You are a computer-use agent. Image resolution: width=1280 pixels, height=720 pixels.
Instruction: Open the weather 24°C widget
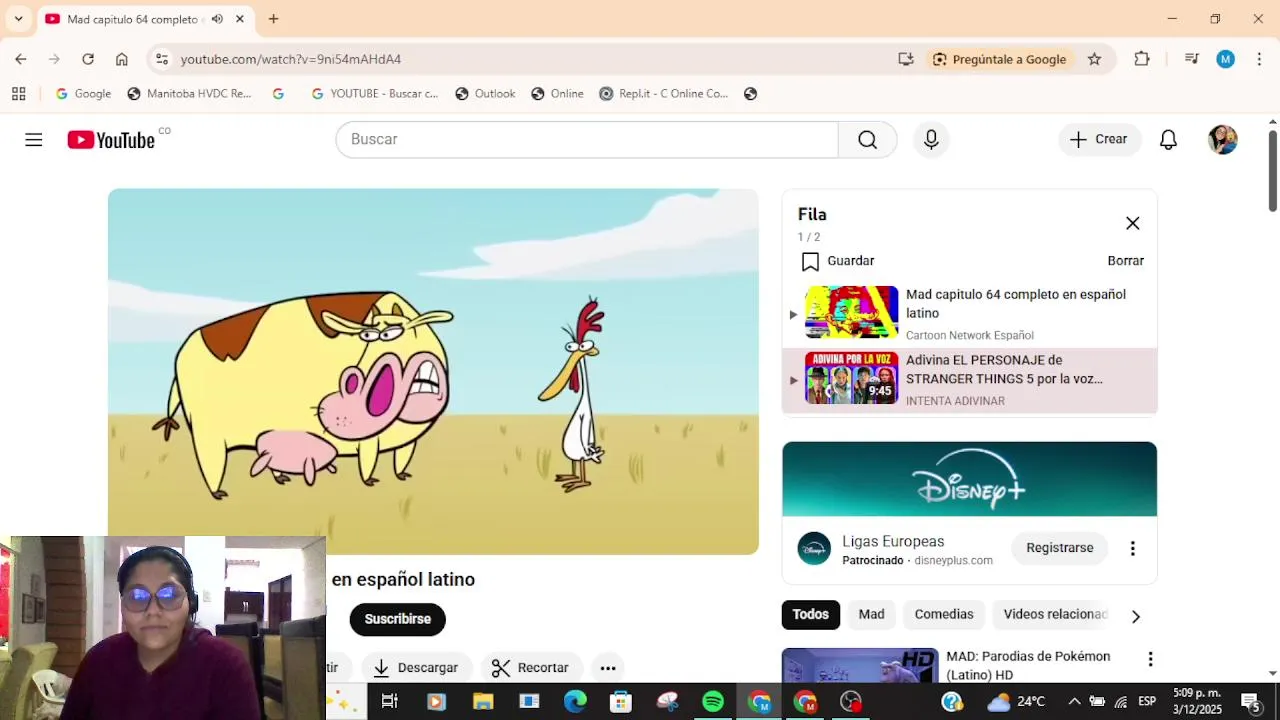(1016, 702)
